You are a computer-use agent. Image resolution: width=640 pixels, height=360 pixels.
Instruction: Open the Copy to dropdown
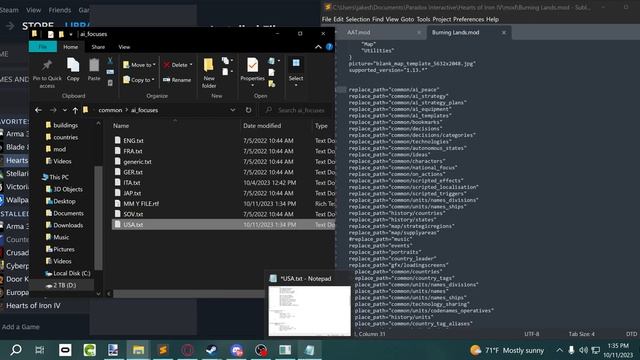138,80
